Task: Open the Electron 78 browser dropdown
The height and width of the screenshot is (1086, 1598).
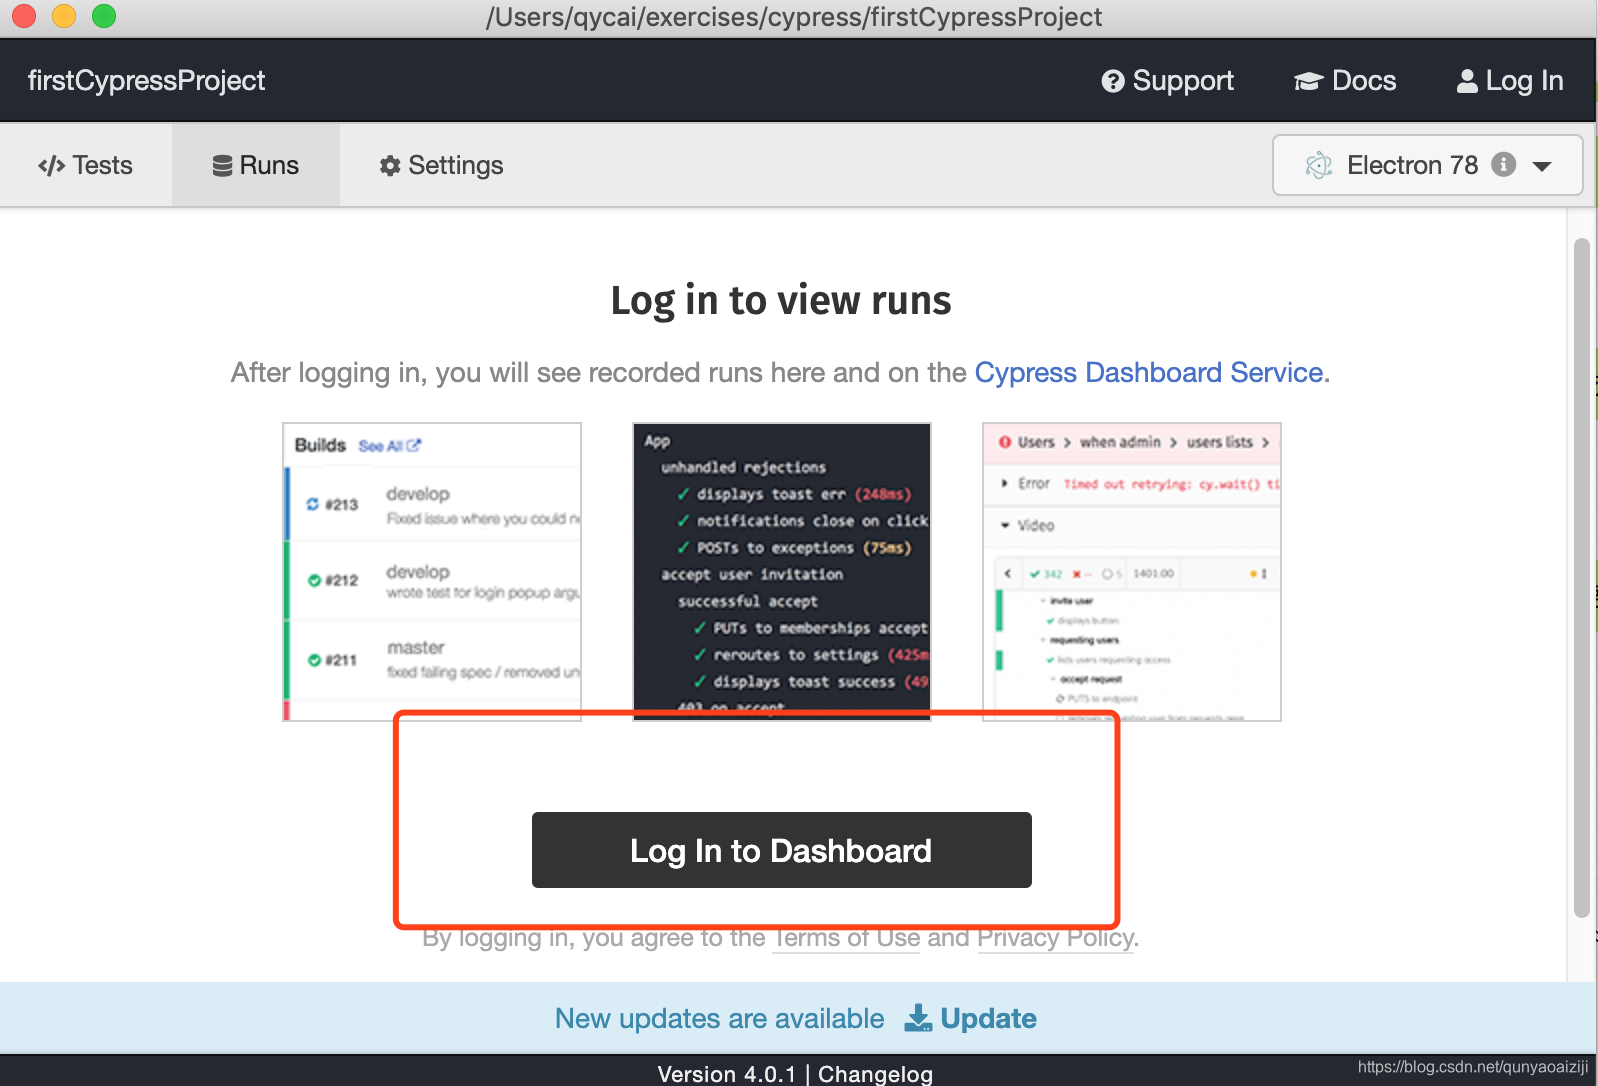Action: (x=1427, y=165)
